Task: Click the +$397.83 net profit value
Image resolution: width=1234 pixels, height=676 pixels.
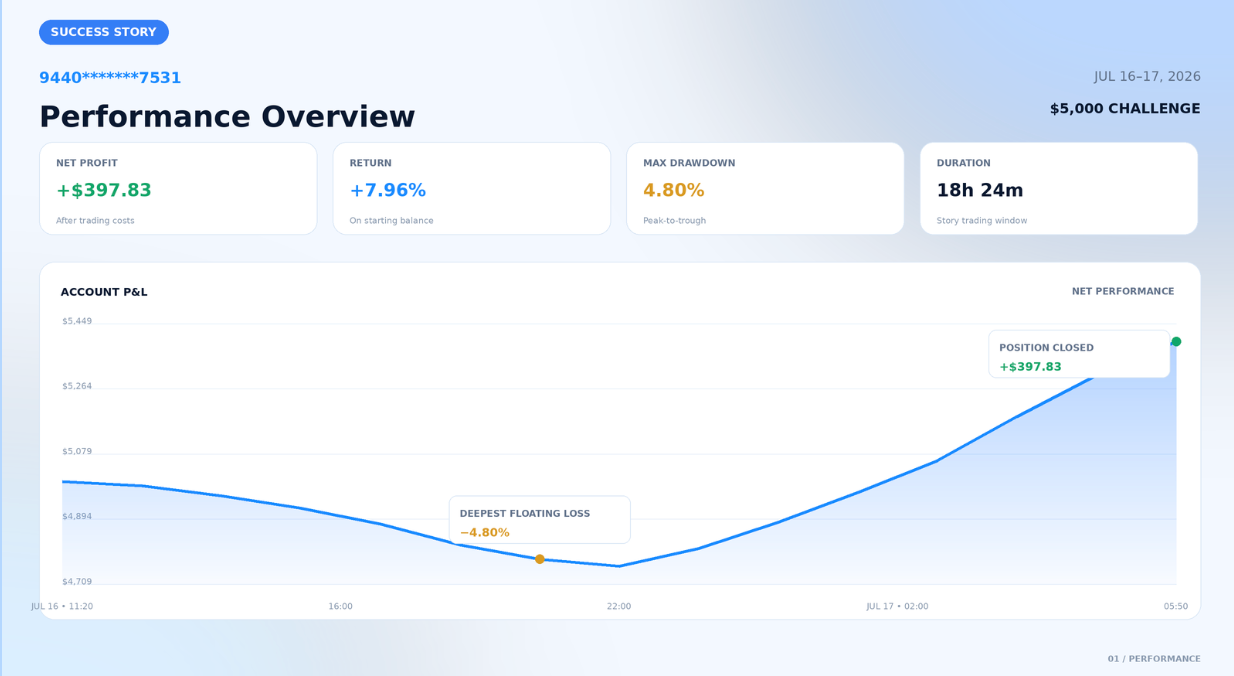Action: [104, 190]
